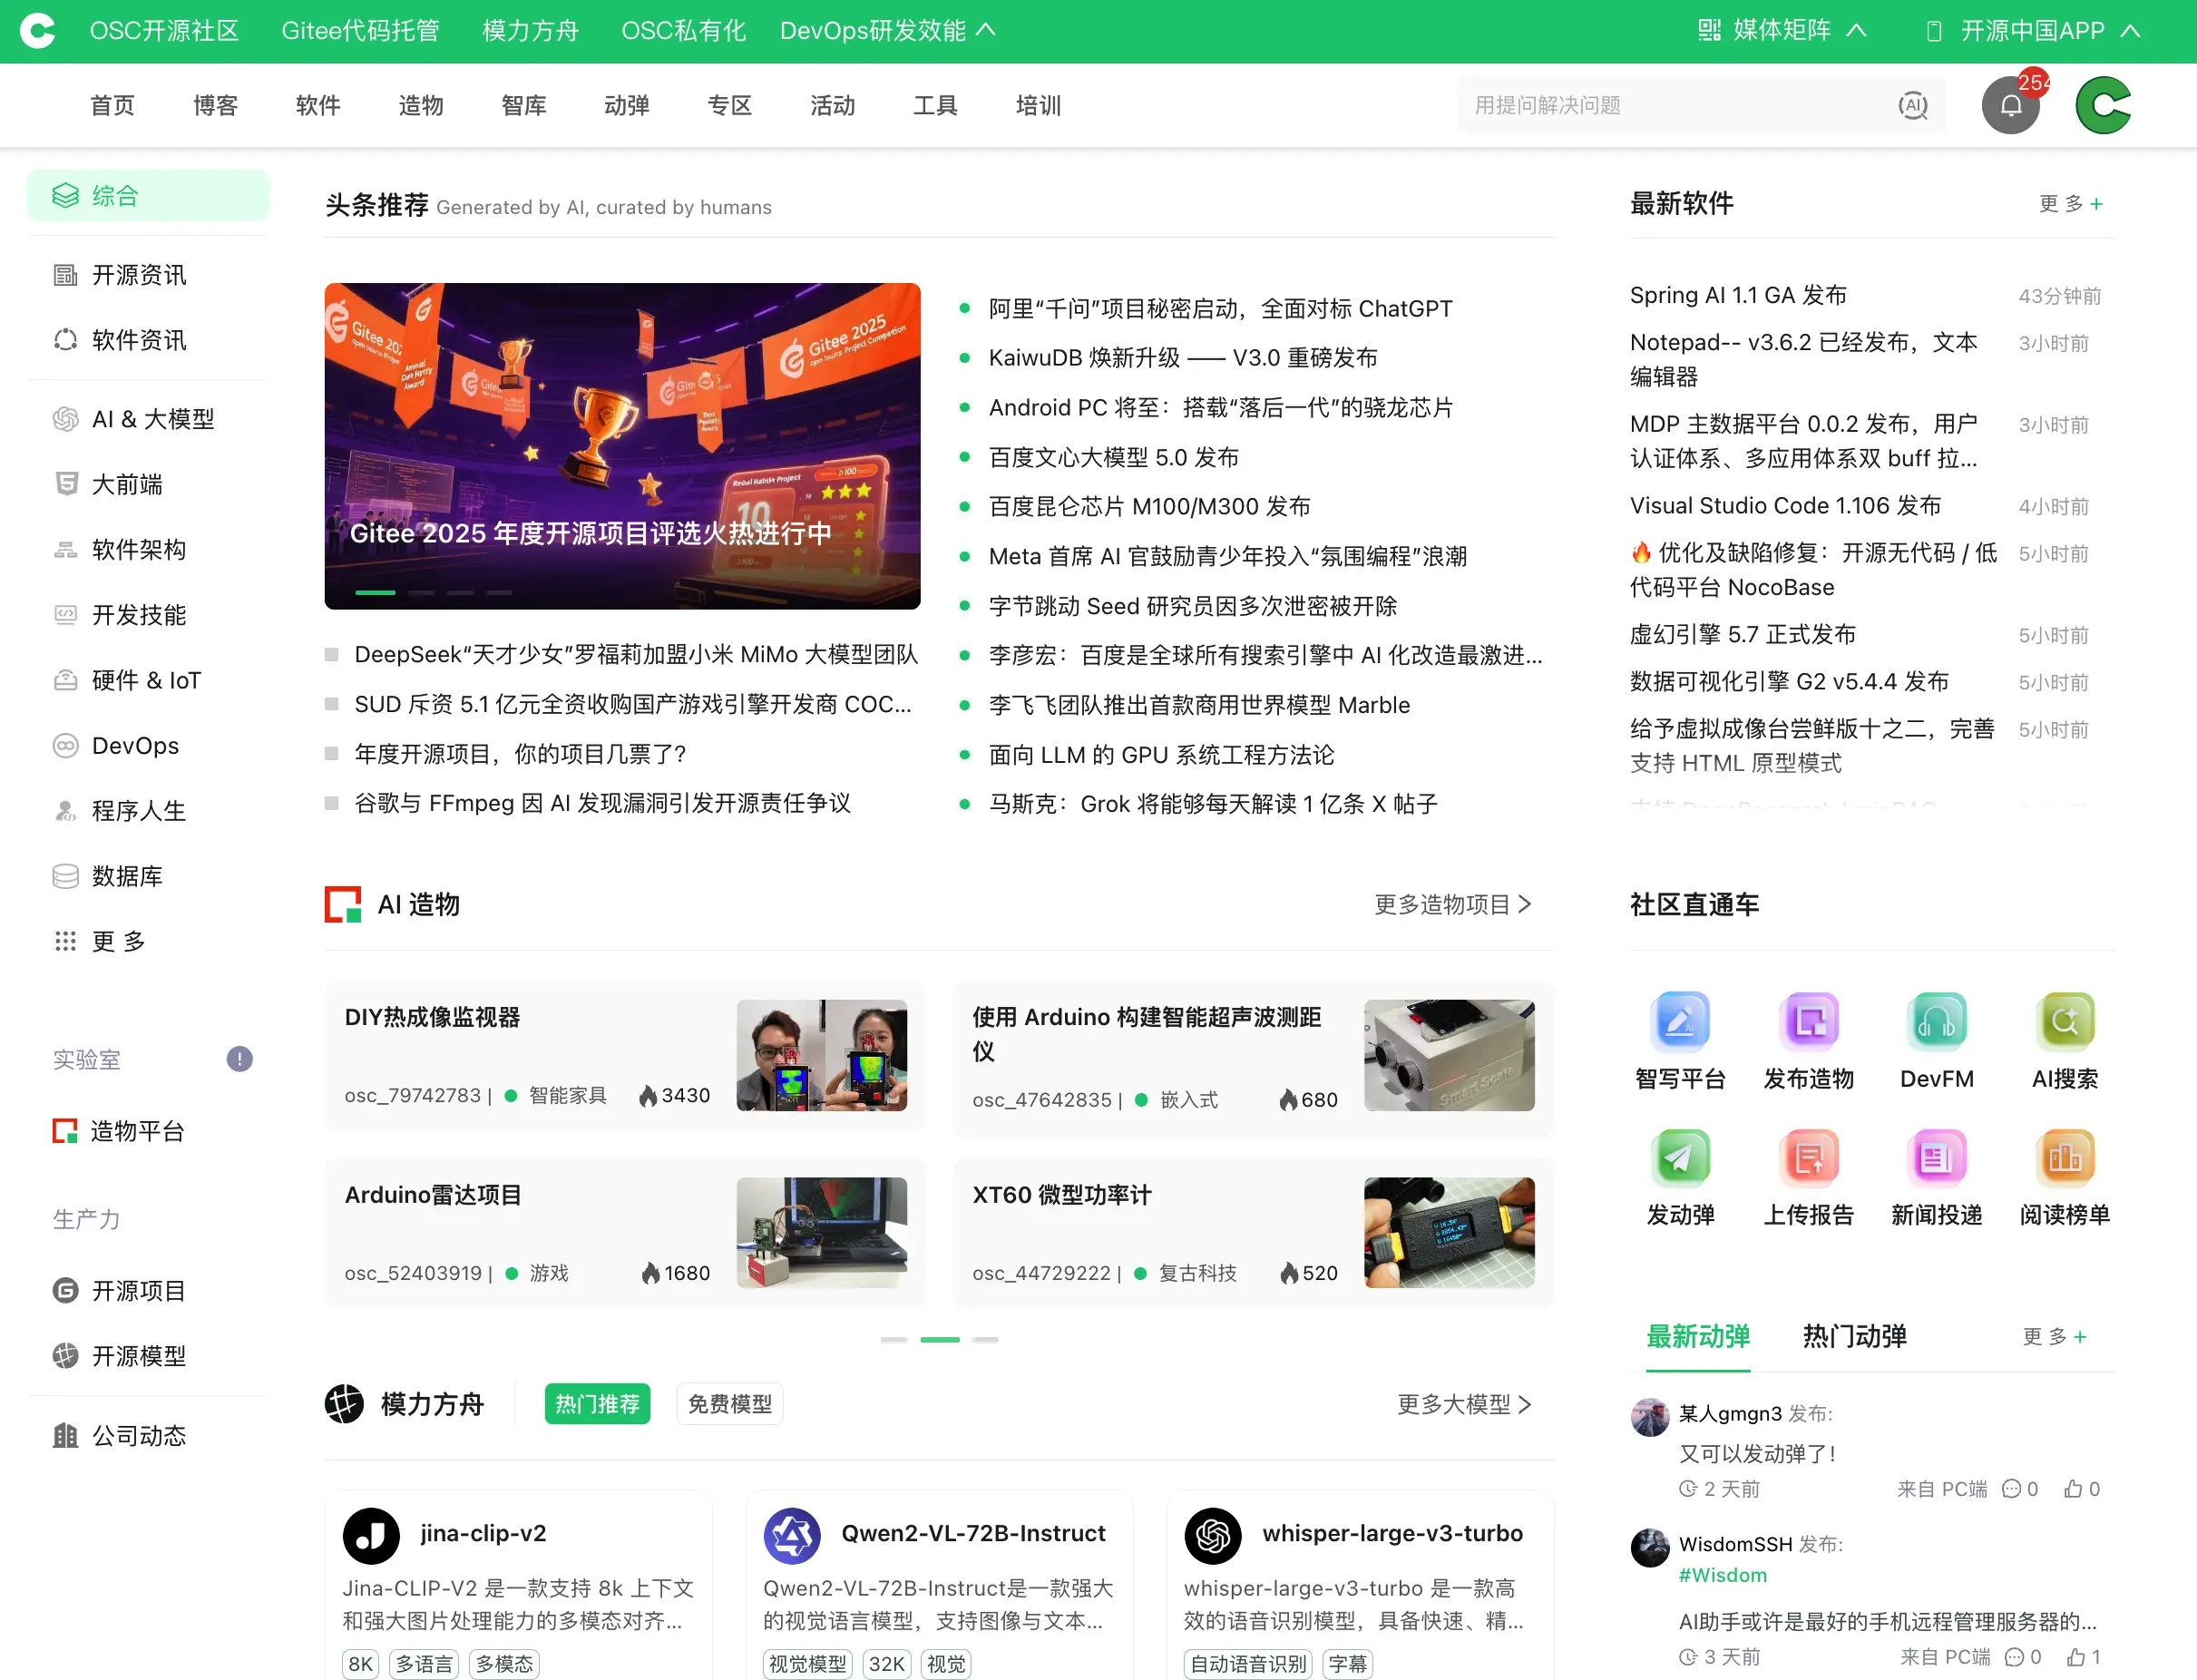Select the second carousel pagination dot
Image resolution: width=2197 pixels, height=1680 pixels.
[421, 592]
